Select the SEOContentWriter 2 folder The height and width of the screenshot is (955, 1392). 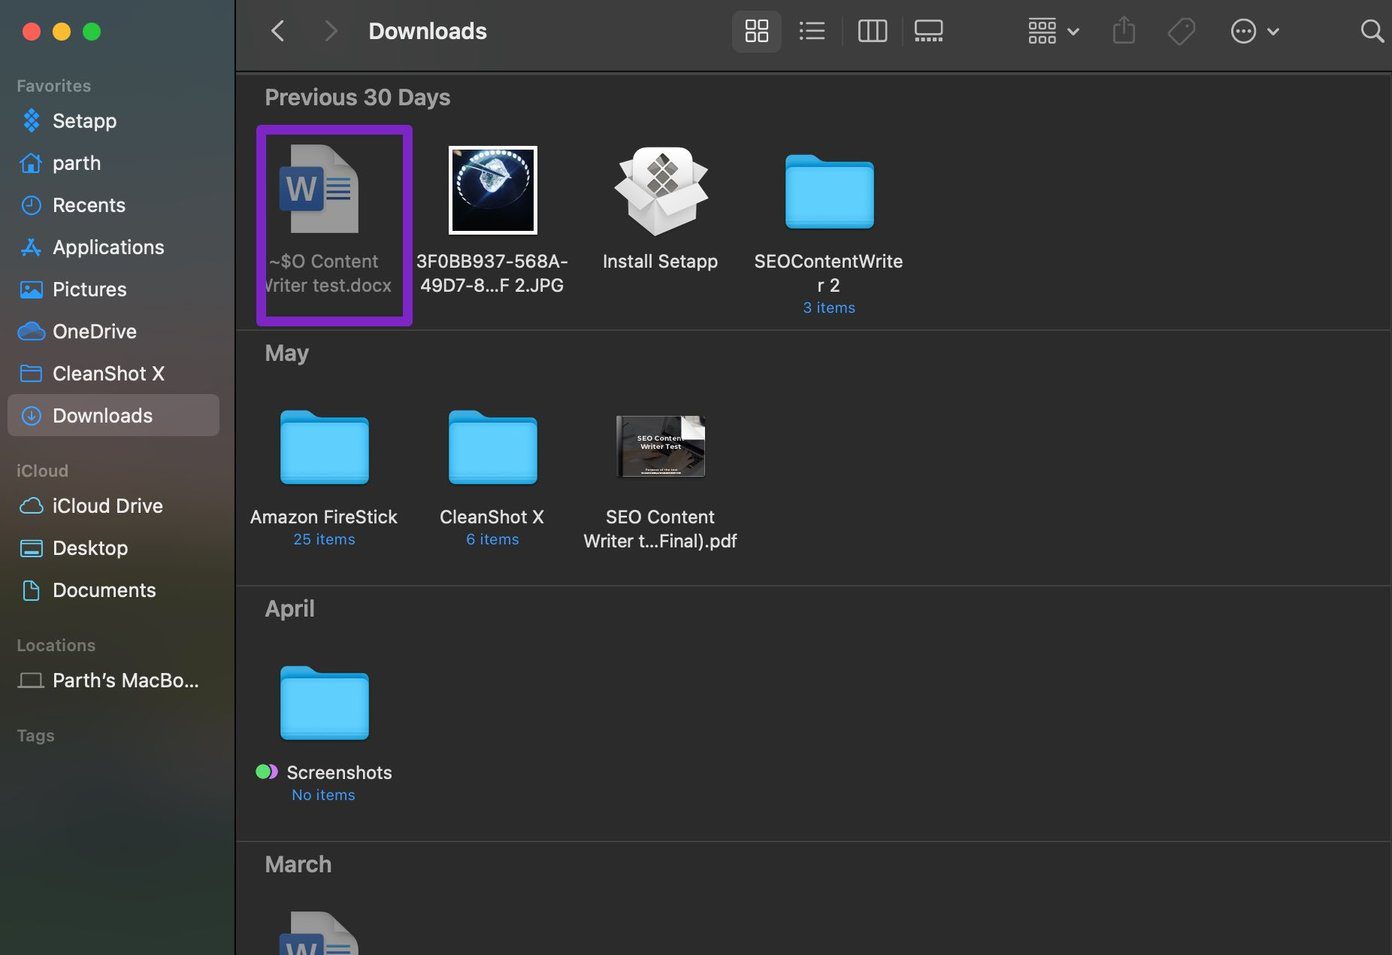(829, 192)
